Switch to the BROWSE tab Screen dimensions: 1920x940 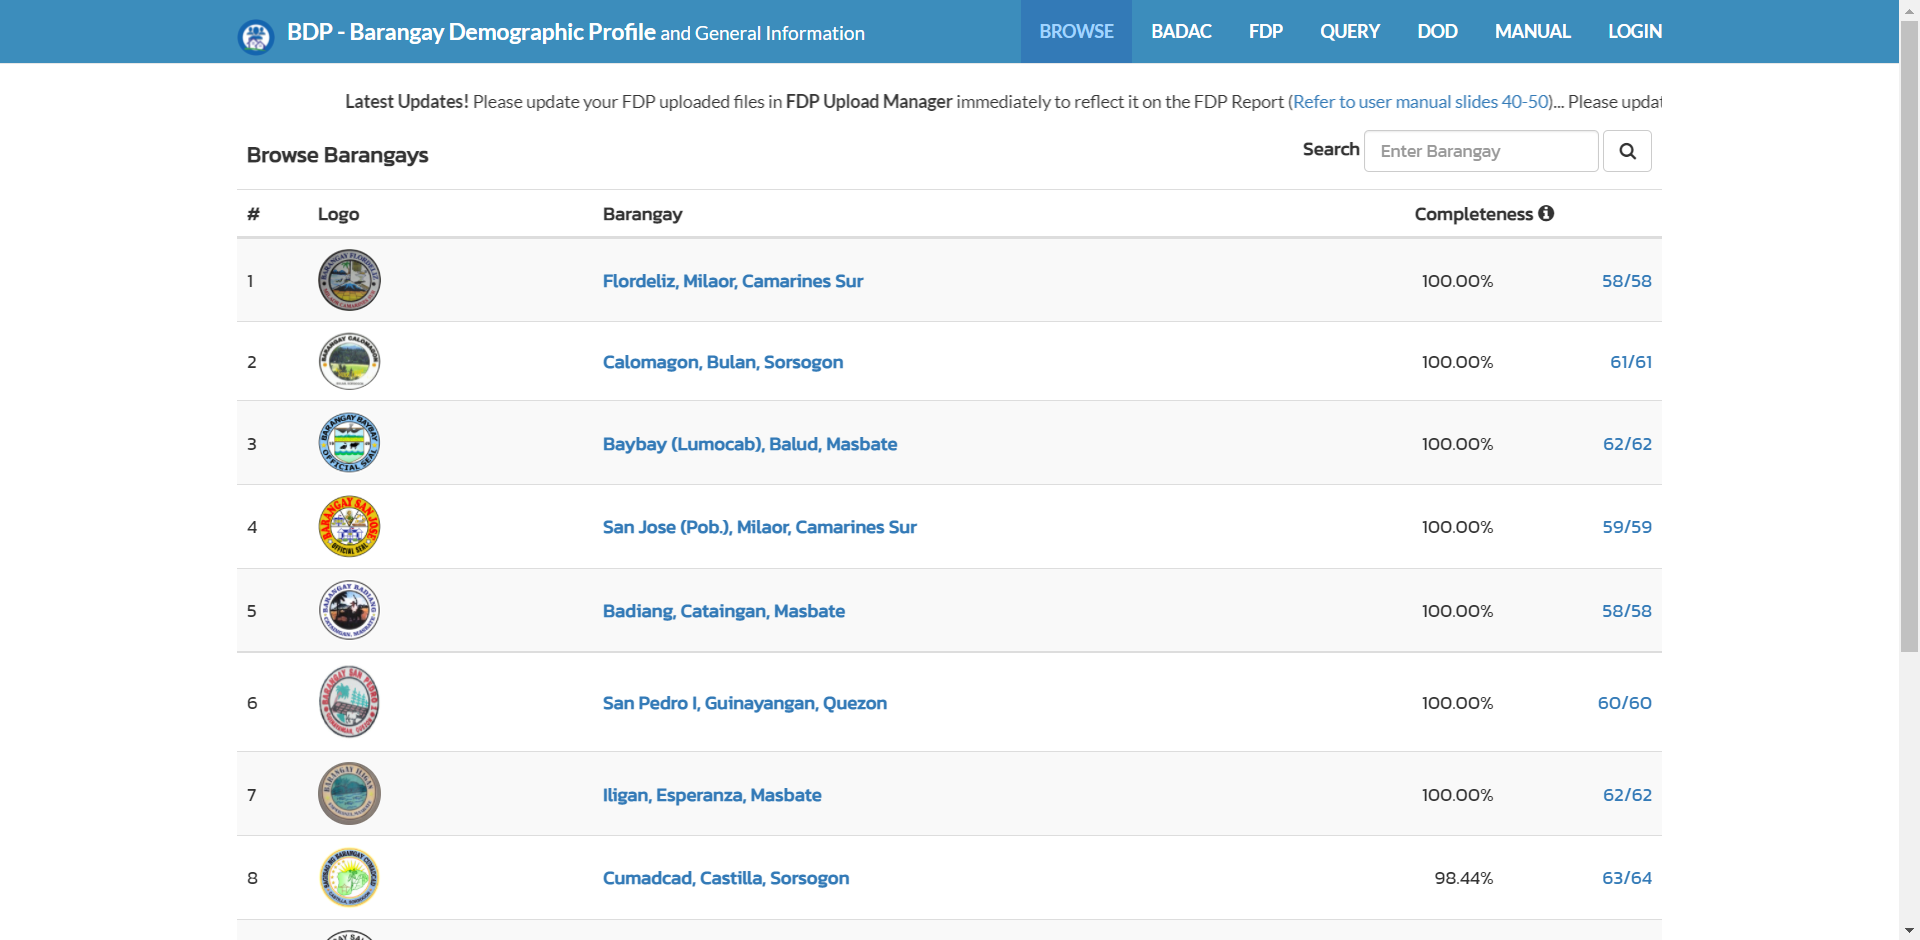[x=1076, y=31]
